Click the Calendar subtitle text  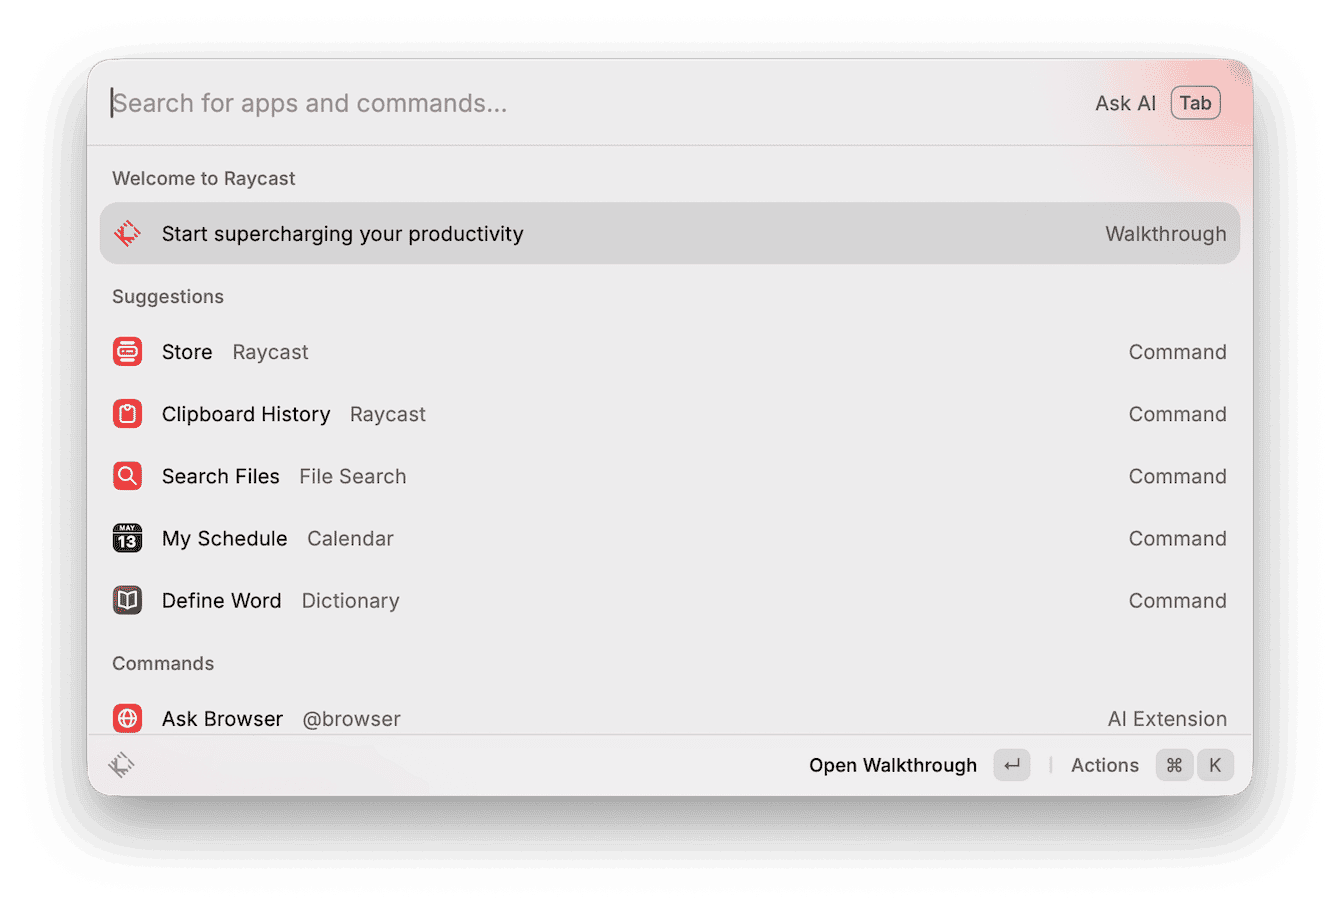pyautogui.click(x=350, y=538)
